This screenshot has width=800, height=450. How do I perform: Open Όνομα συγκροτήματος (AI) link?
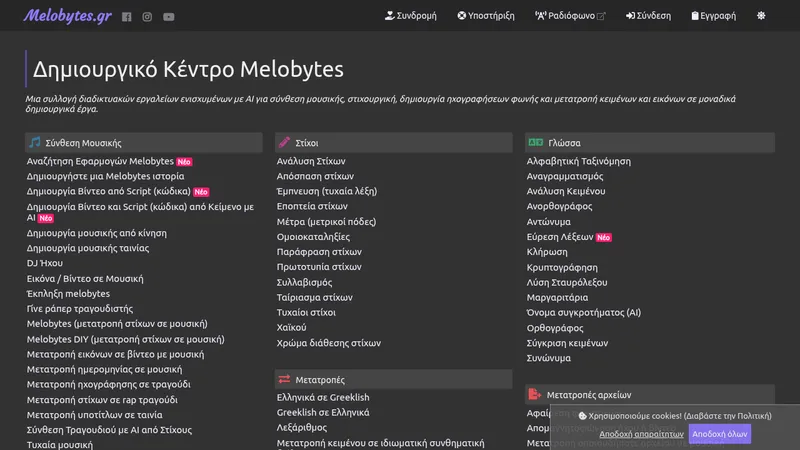584,312
